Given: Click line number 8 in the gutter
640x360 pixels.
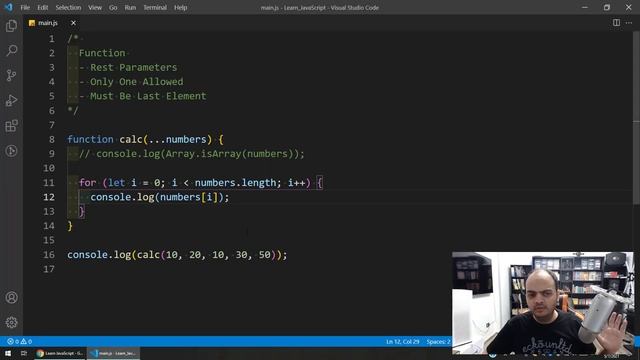Looking at the screenshot, I should coord(51,139).
